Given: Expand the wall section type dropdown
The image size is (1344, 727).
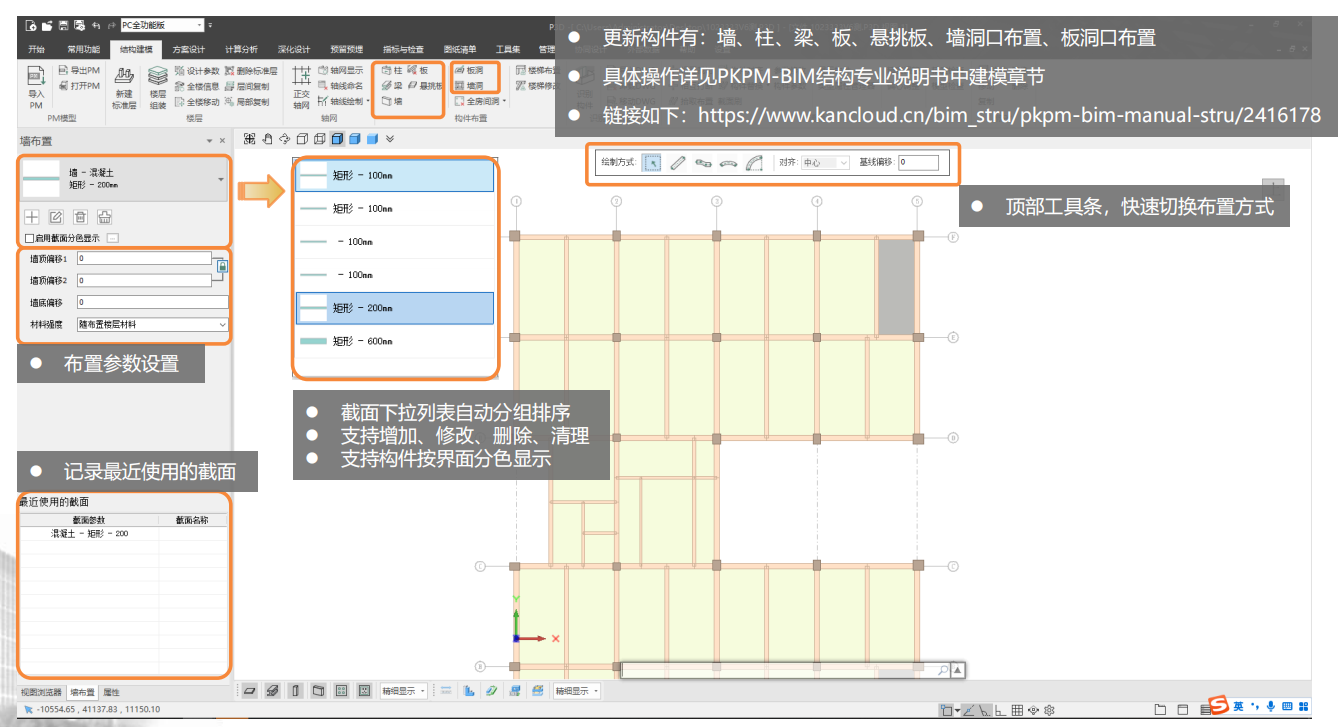Looking at the screenshot, I should point(220,179).
